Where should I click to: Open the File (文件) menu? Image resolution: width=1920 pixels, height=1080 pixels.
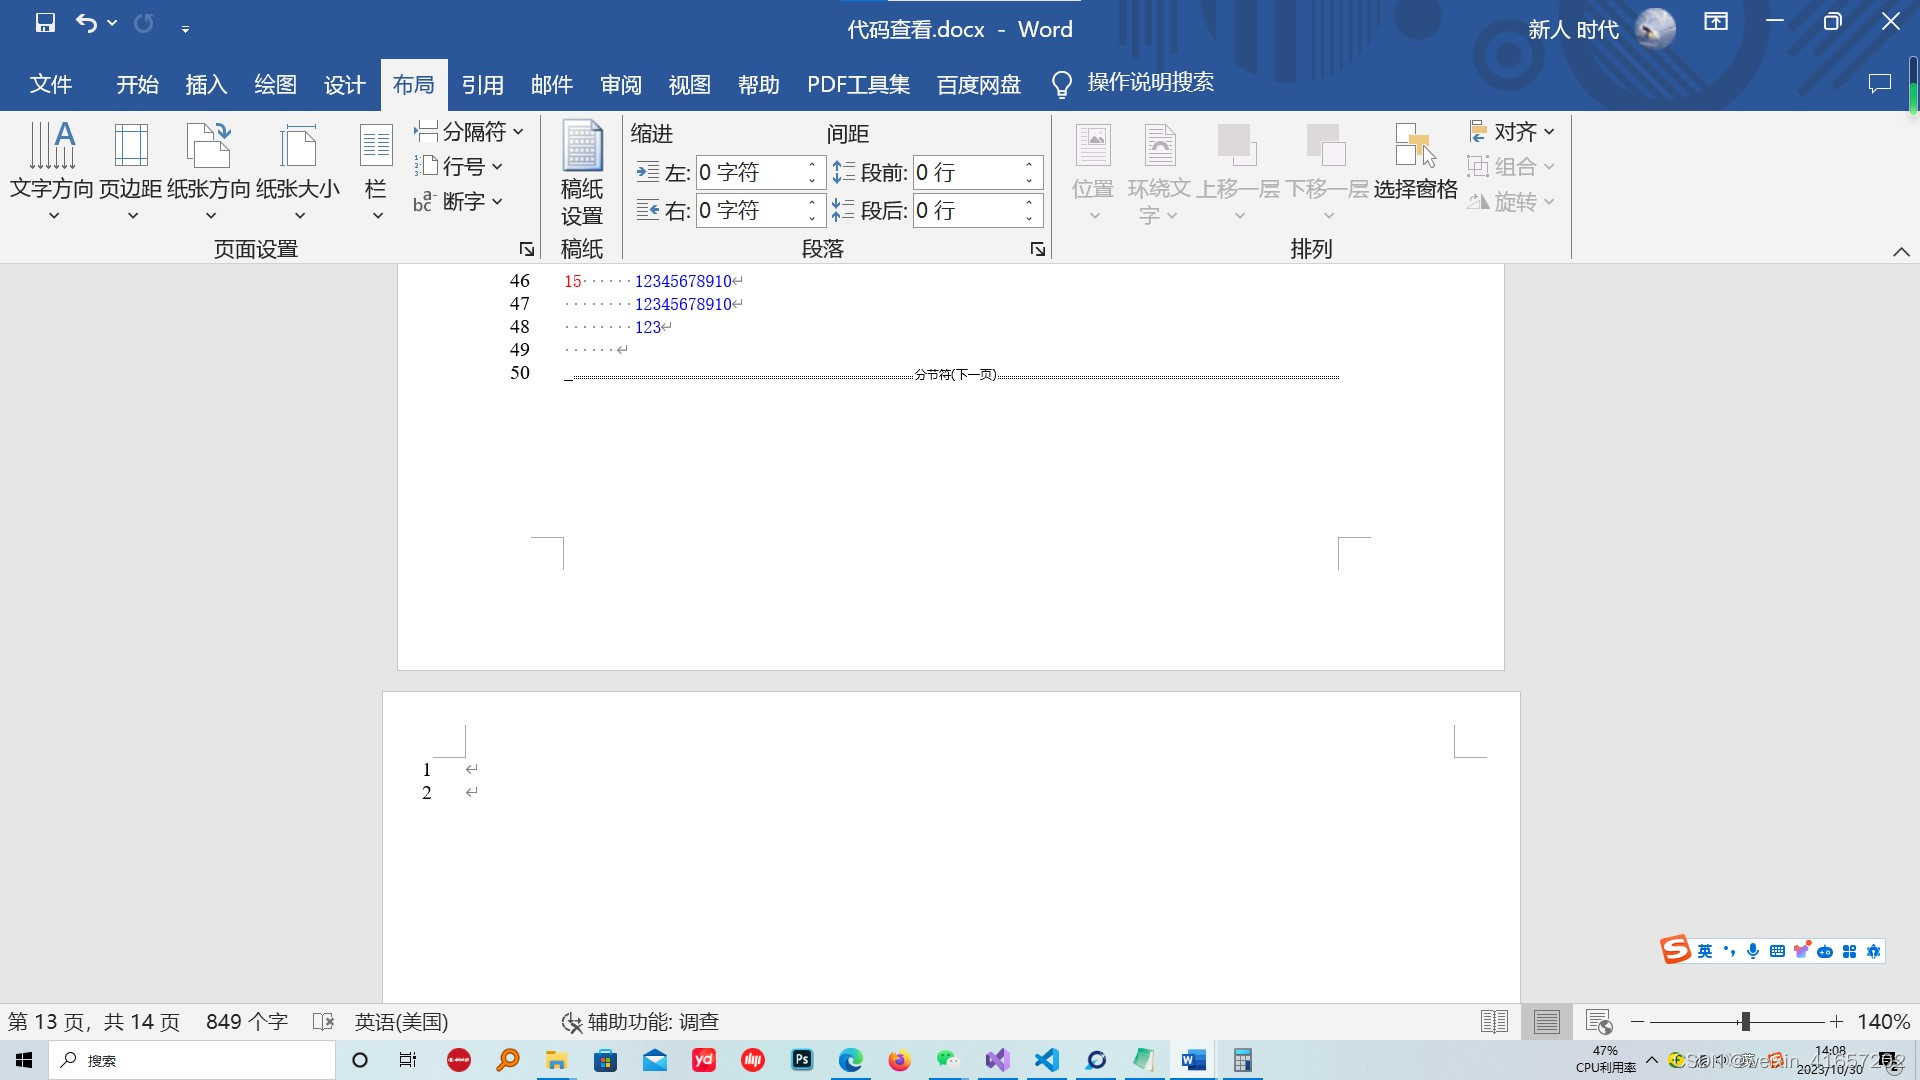(50, 85)
